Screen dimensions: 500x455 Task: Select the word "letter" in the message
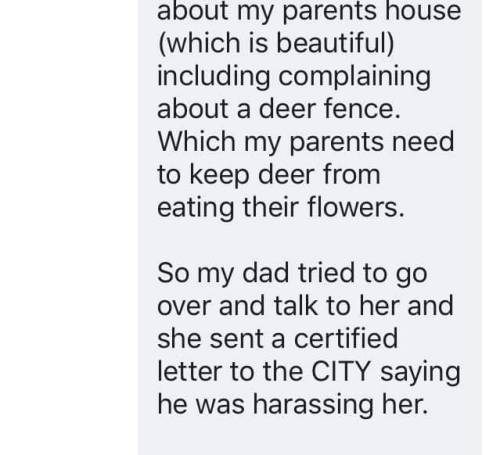(189, 371)
